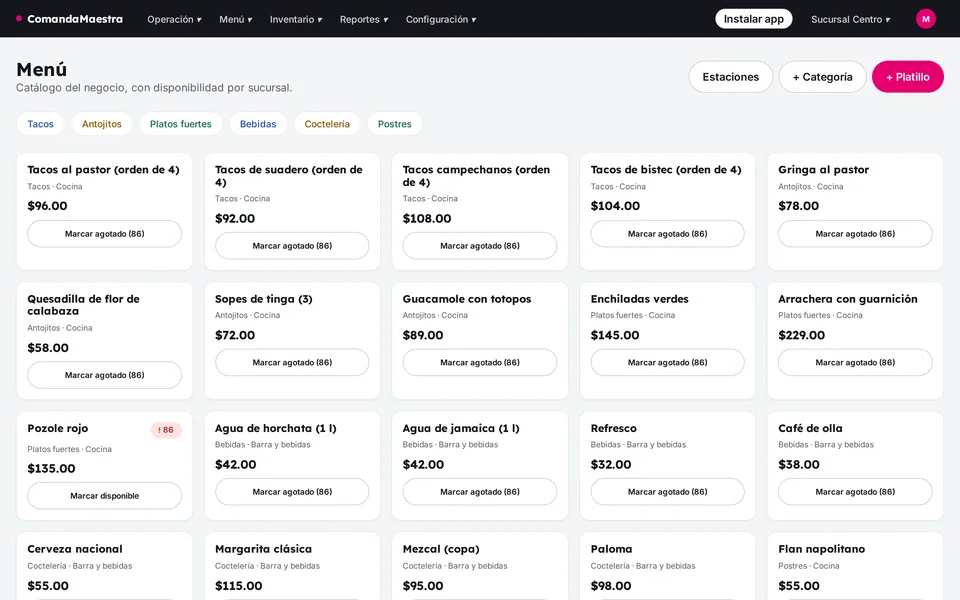
Task: Click the Guacamole con totopos title
Action: [x=467, y=299]
